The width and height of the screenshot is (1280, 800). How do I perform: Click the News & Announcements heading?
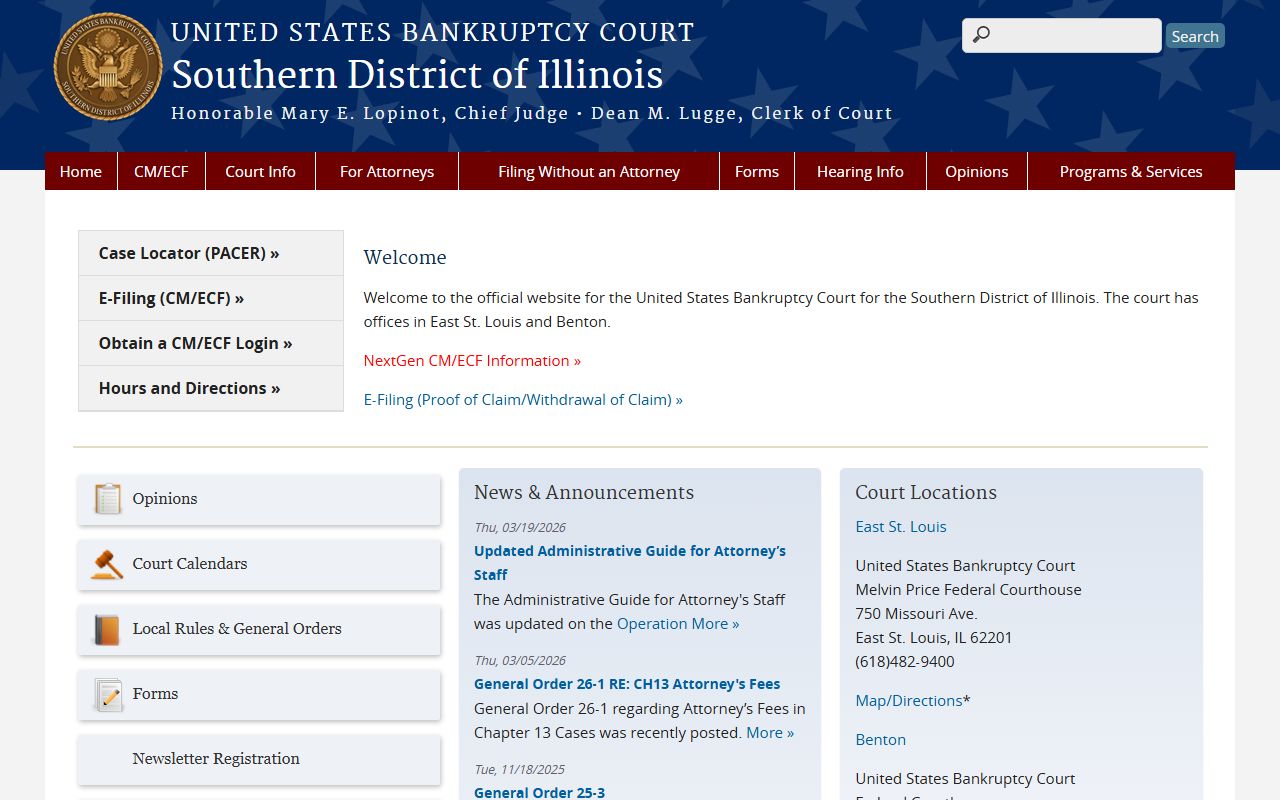coord(584,492)
